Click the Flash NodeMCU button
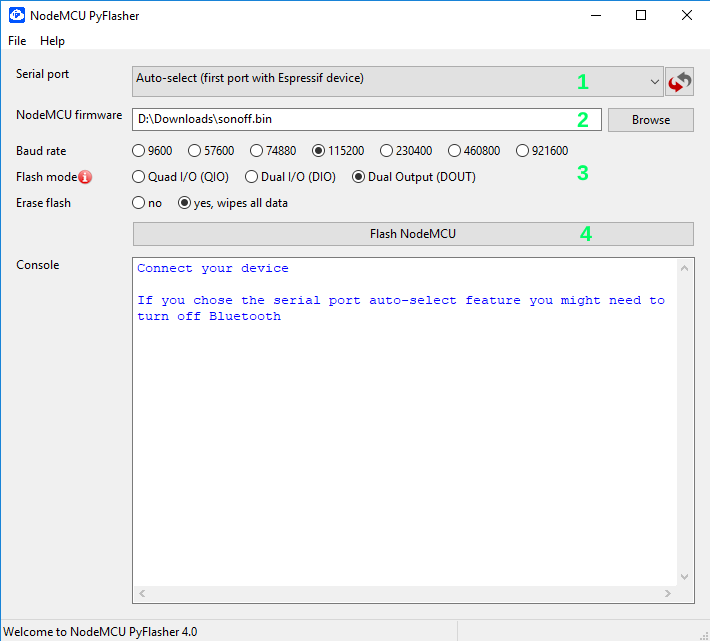The width and height of the screenshot is (710, 641). [413, 234]
